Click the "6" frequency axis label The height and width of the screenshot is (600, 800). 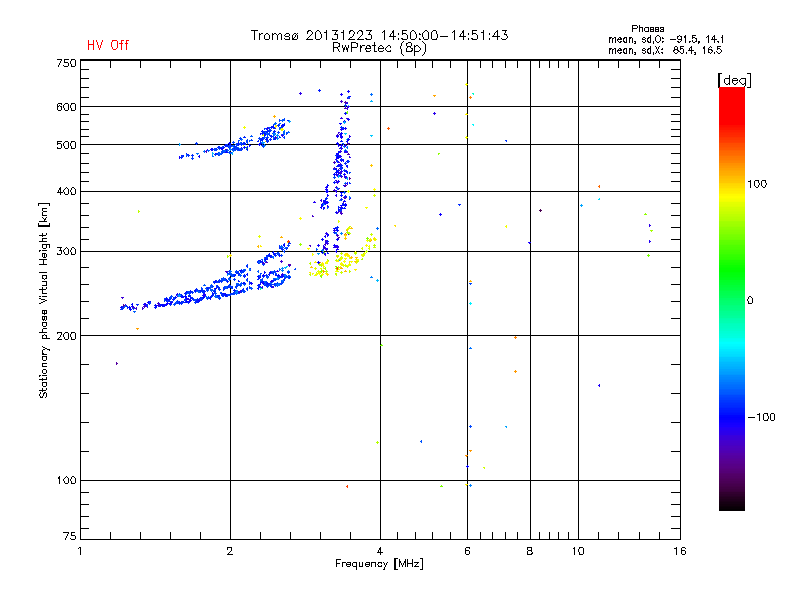467,551
